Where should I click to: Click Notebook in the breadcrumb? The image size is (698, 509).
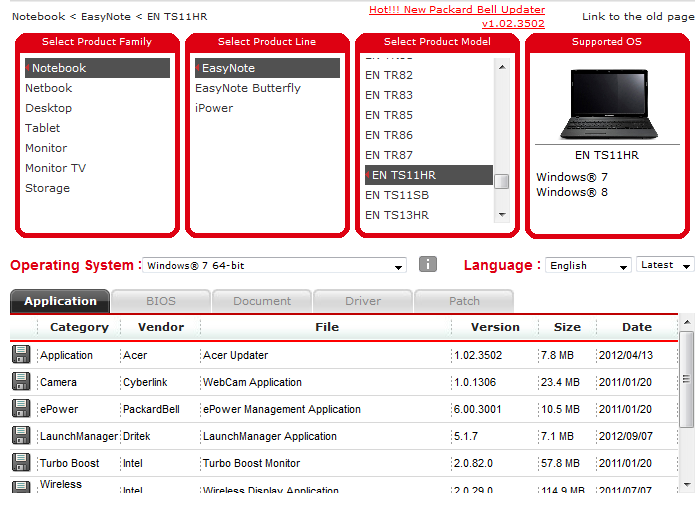tap(38, 17)
